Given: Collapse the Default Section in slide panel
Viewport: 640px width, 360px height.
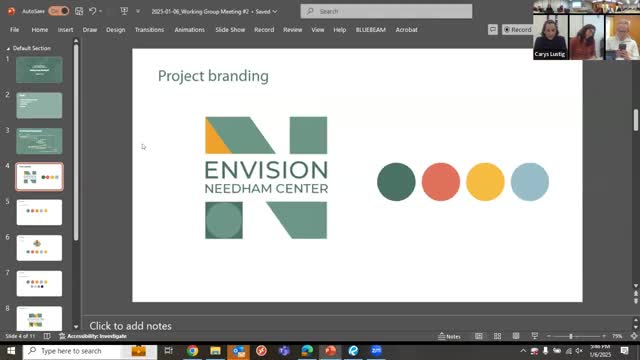Looking at the screenshot, I should coord(8,48).
